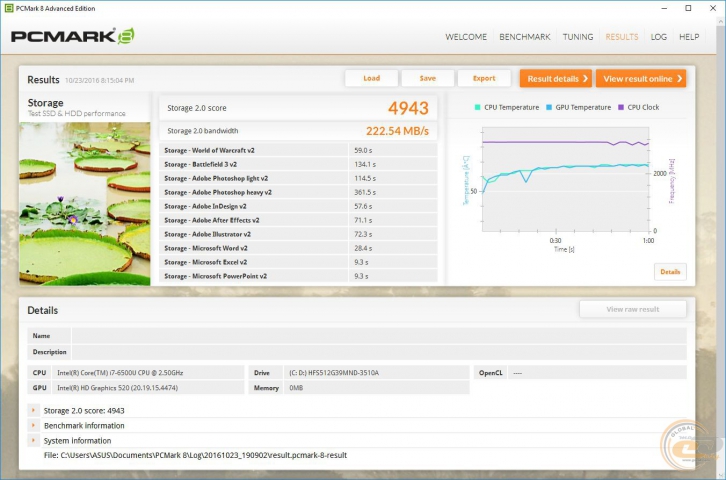Click the water lily storage thumbnail

pos(85,204)
